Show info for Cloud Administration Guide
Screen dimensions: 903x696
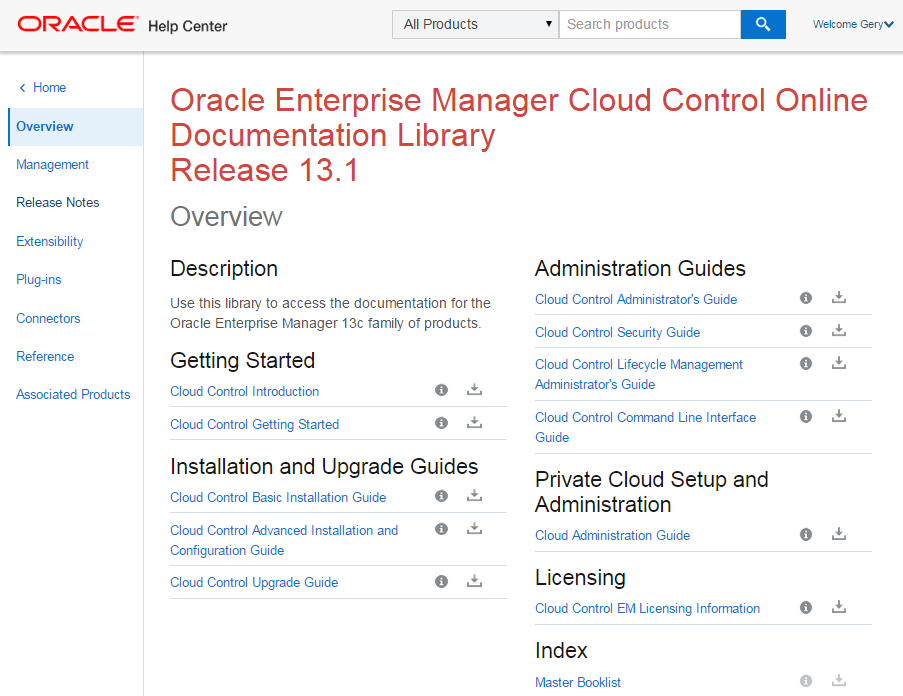806,534
